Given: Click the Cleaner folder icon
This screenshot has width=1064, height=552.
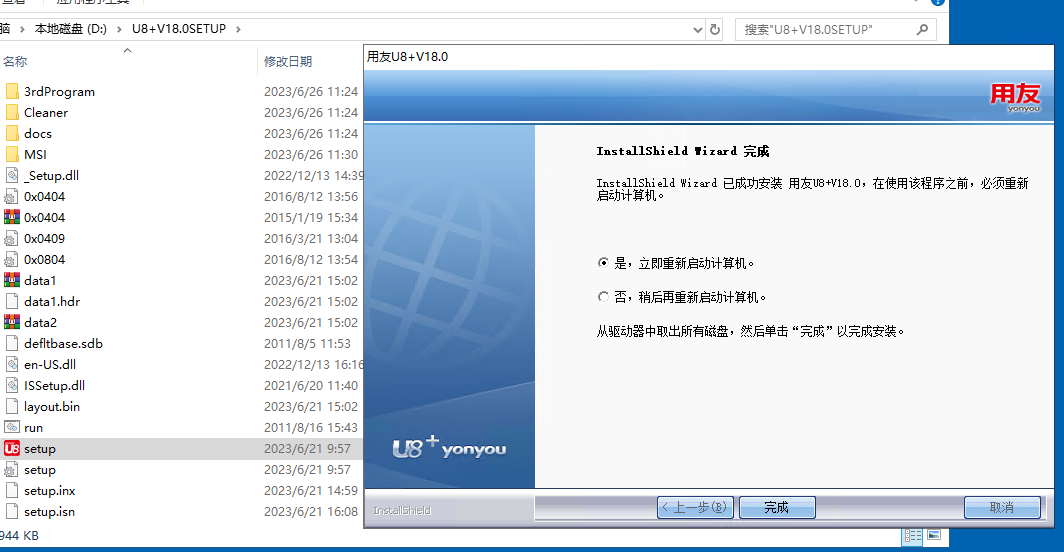Looking at the screenshot, I should [x=12, y=112].
